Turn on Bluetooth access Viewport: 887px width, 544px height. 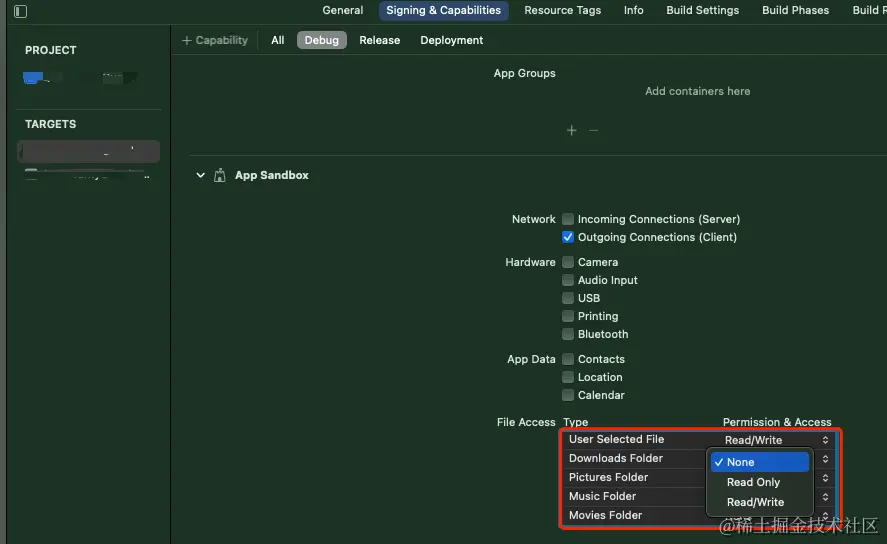point(568,334)
